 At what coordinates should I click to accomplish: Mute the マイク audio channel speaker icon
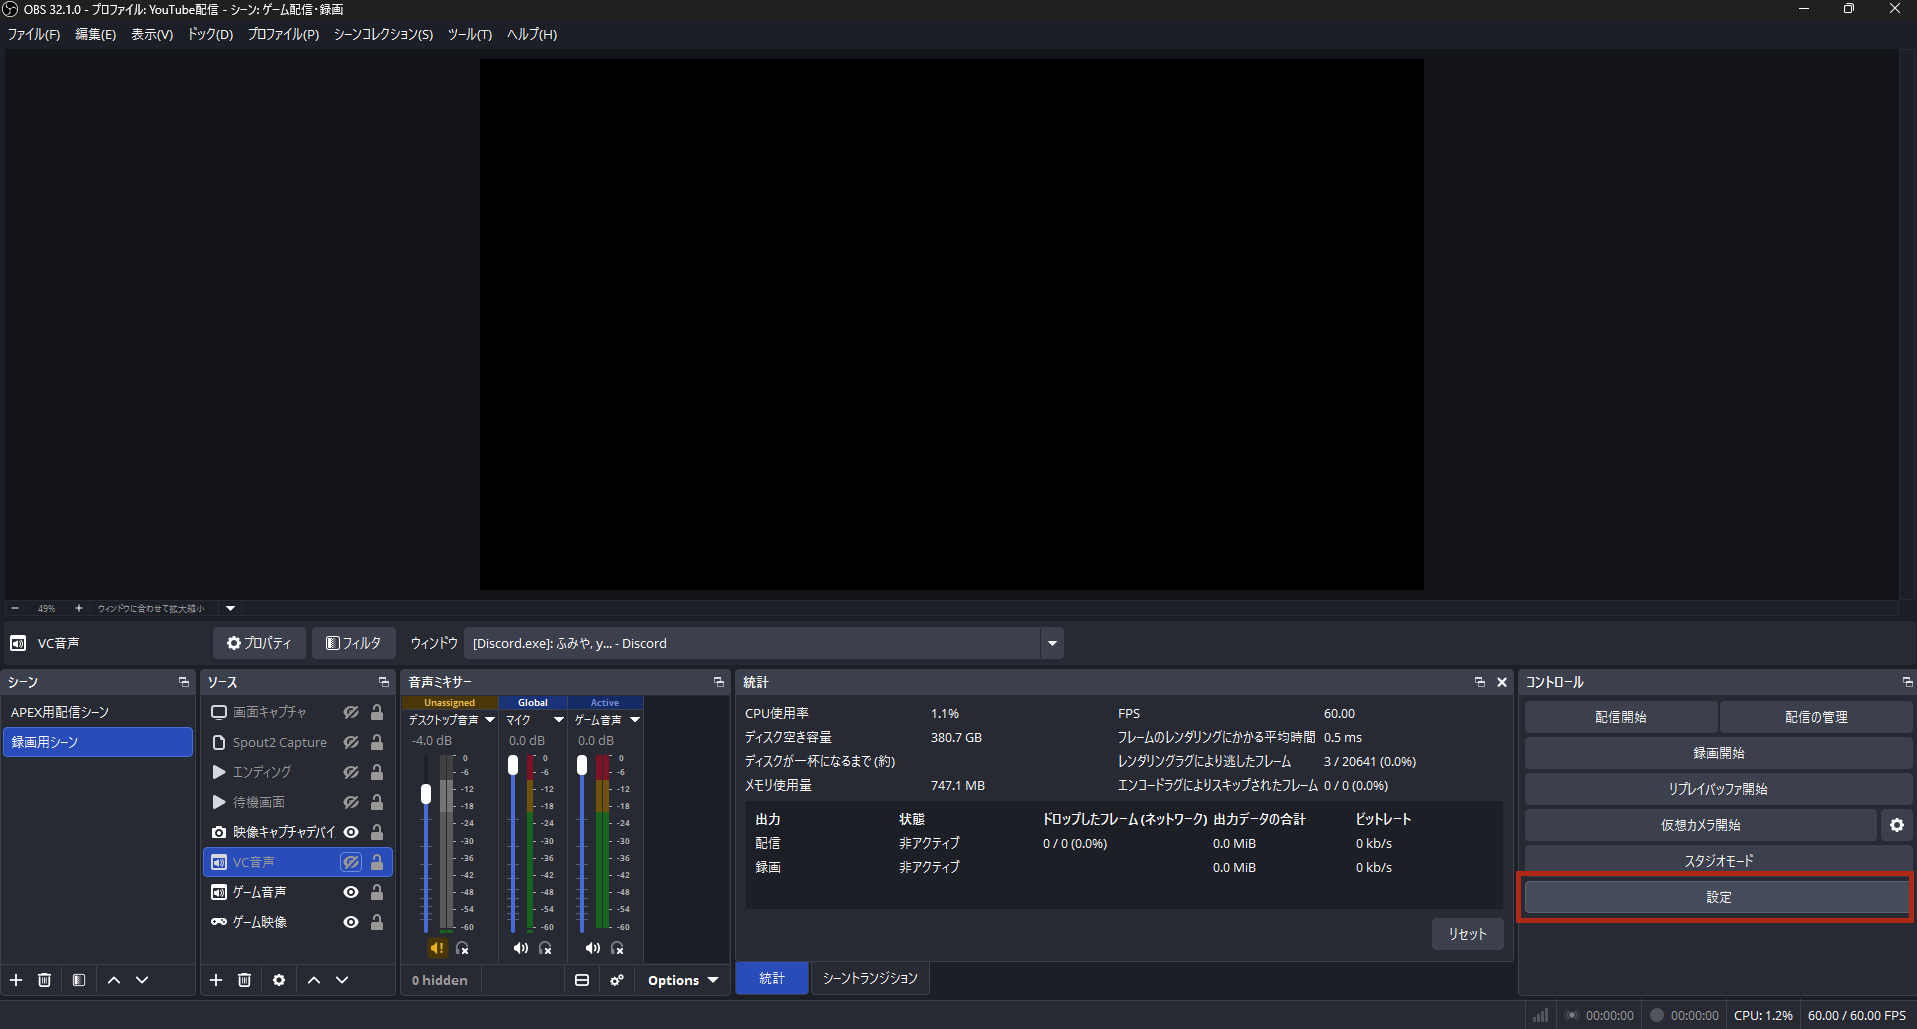point(521,948)
